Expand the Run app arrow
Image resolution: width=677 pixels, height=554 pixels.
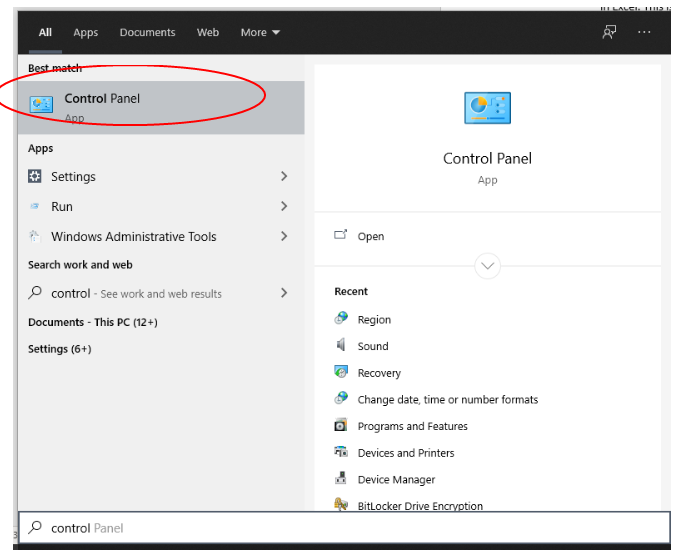click(x=284, y=207)
